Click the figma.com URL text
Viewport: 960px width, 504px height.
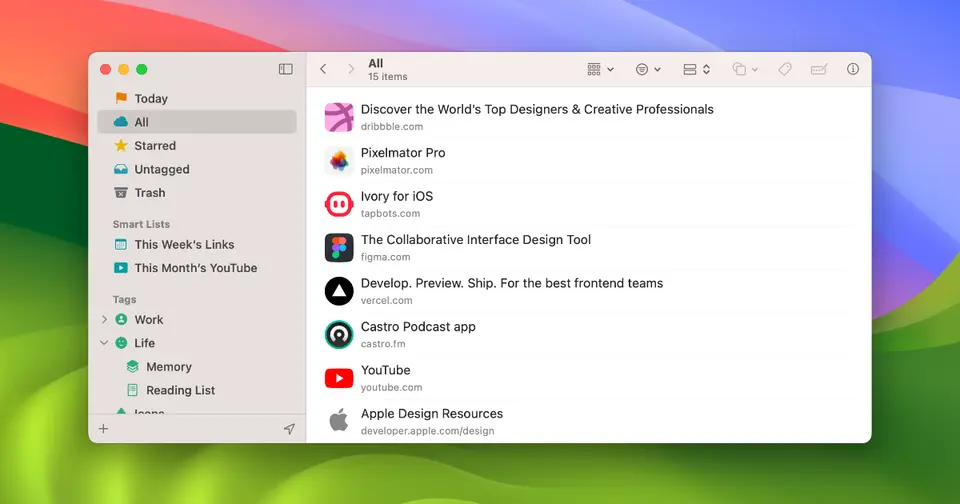(386, 257)
